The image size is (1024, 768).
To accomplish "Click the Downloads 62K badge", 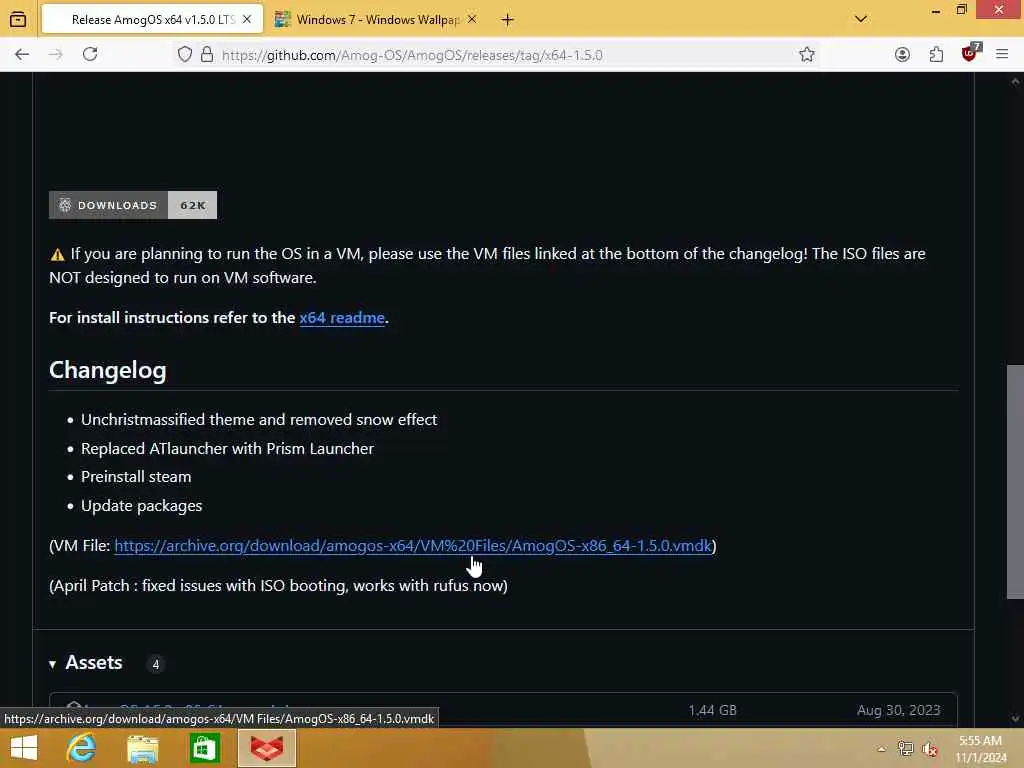I will click(133, 205).
